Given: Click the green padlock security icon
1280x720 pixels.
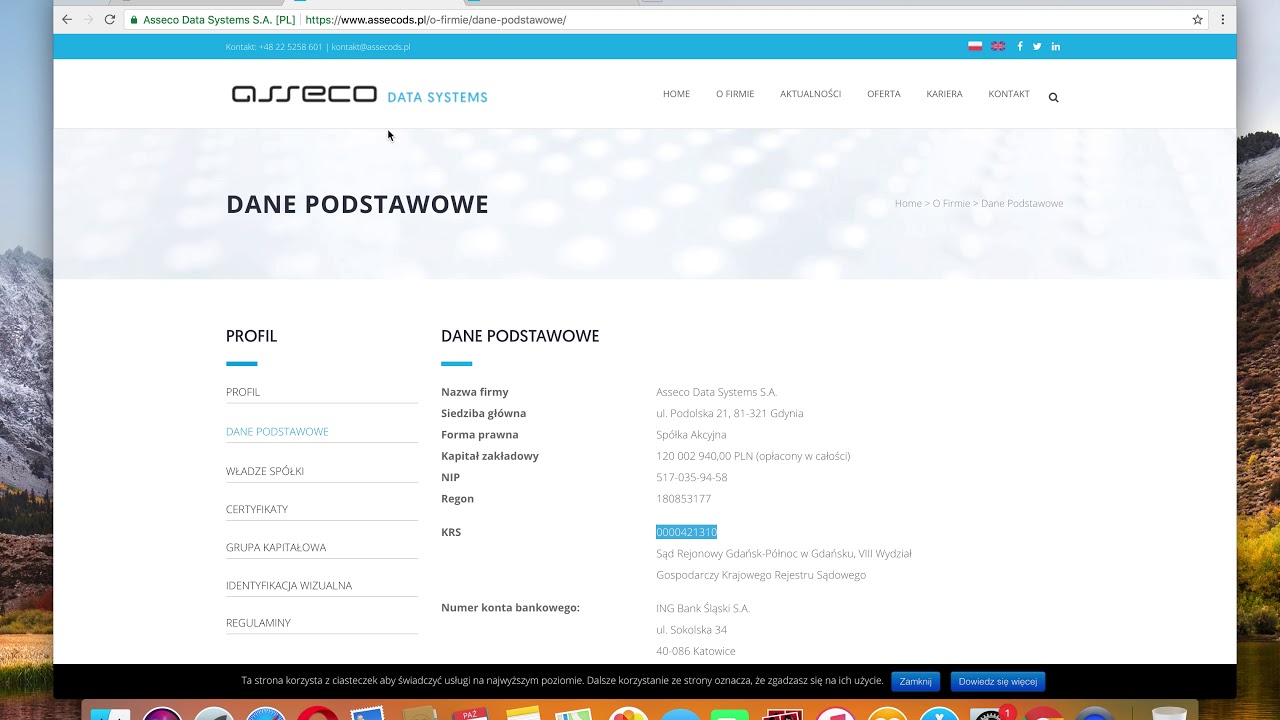Looking at the screenshot, I should coord(134,20).
